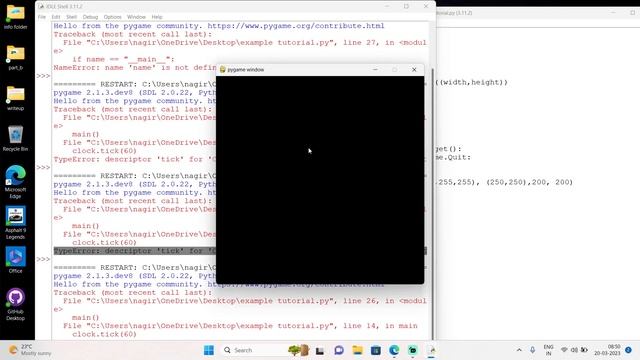Open the Recycle Bin desktop icon
640x360 pixels.
(x=16, y=139)
